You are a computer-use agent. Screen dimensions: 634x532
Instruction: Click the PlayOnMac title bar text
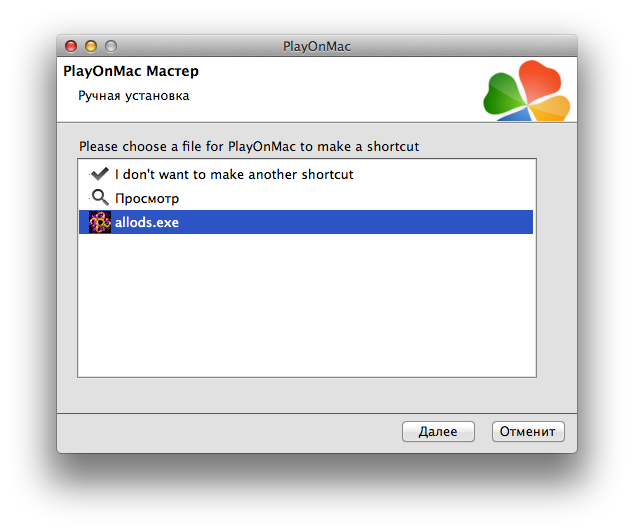[x=317, y=46]
